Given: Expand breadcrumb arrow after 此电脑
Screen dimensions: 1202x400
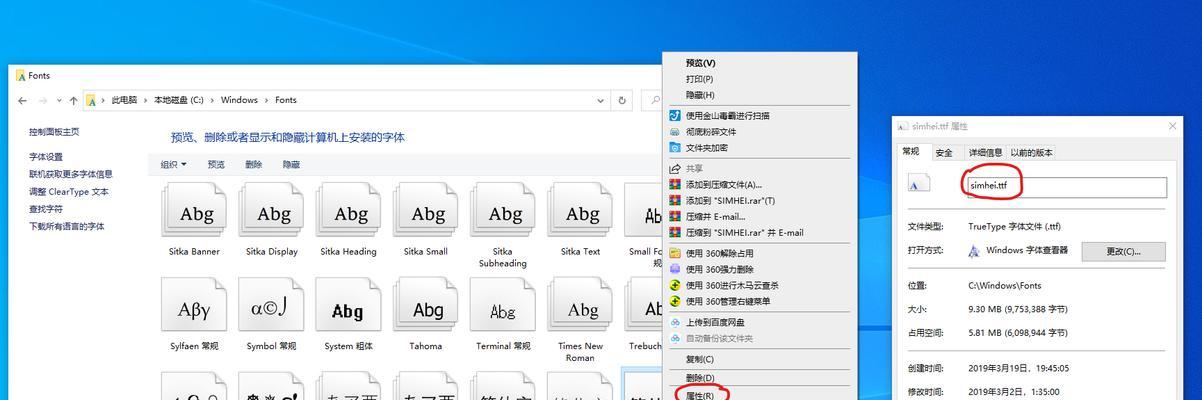Looking at the screenshot, I should (145, 100).
